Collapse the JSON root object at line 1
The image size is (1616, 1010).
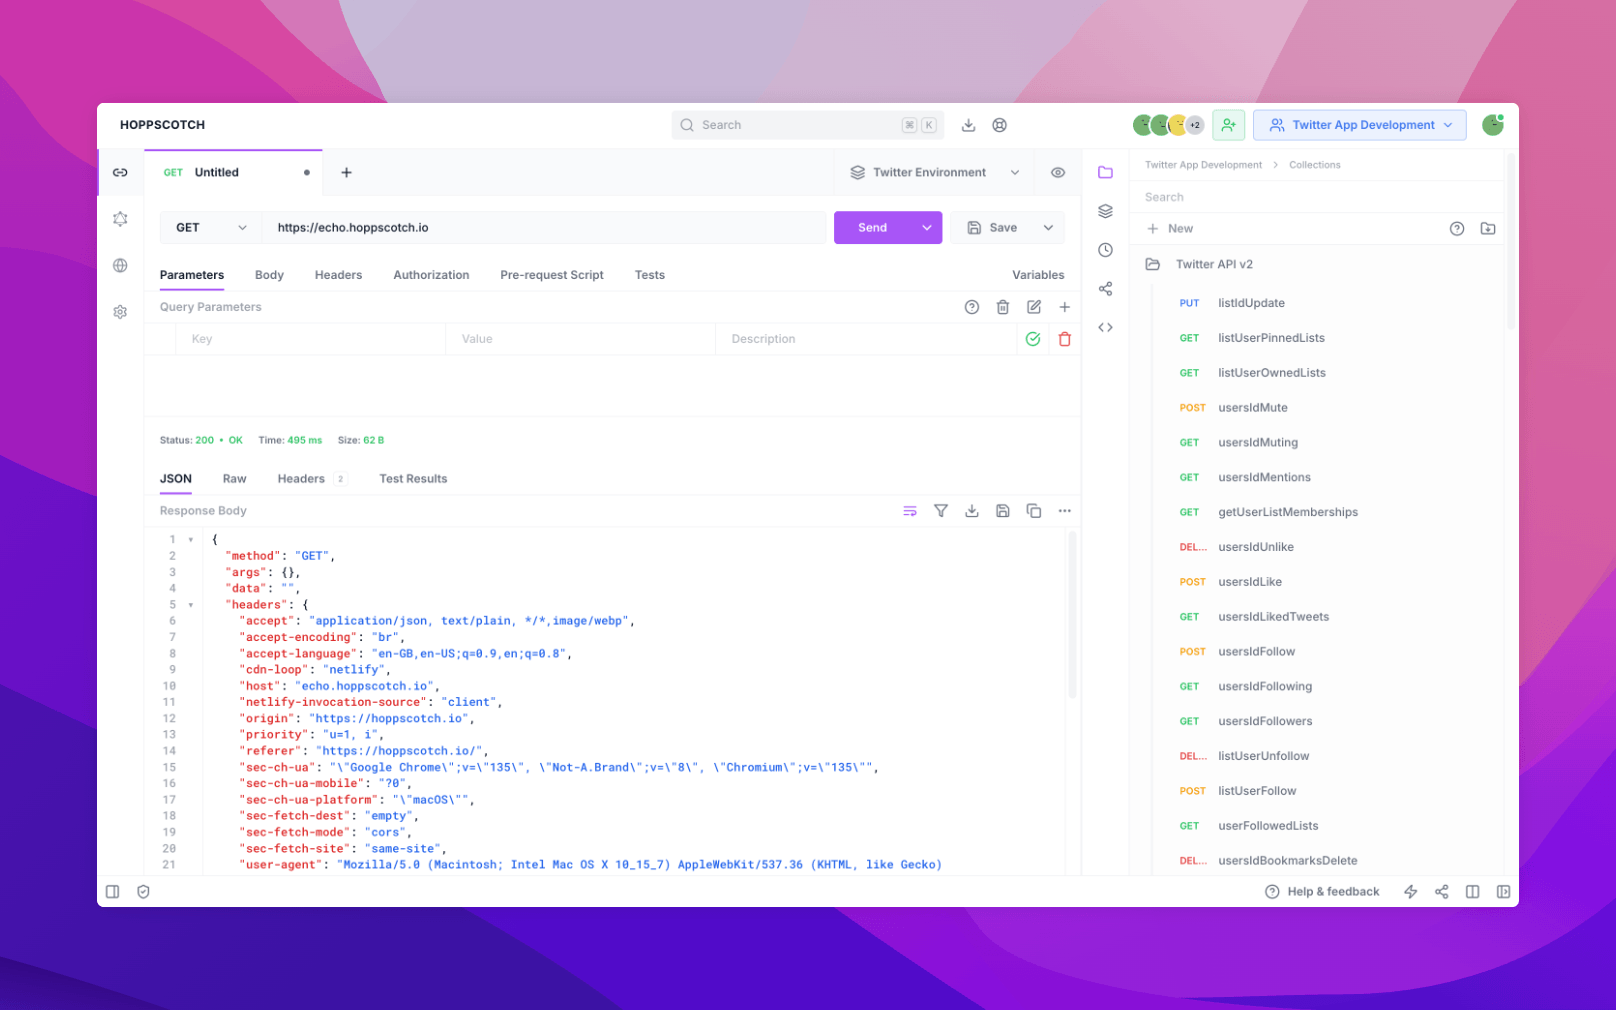point(191,540)
